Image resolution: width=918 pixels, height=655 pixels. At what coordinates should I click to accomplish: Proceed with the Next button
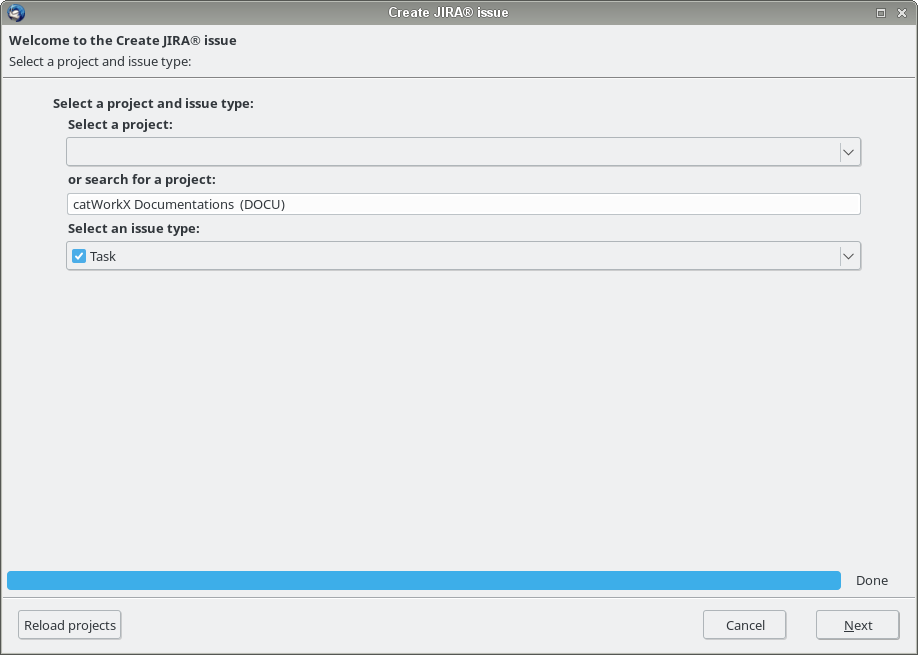(857, 625)
